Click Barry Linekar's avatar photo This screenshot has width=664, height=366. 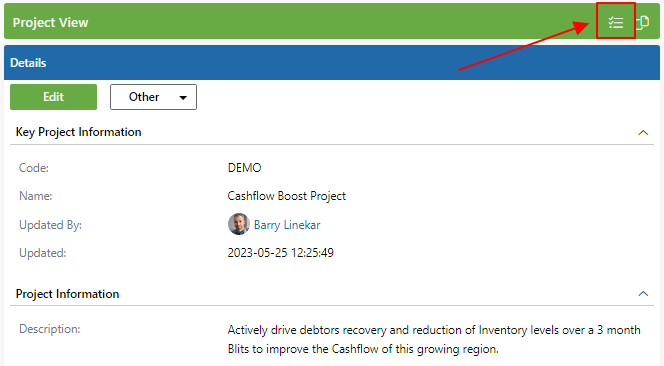239,224
